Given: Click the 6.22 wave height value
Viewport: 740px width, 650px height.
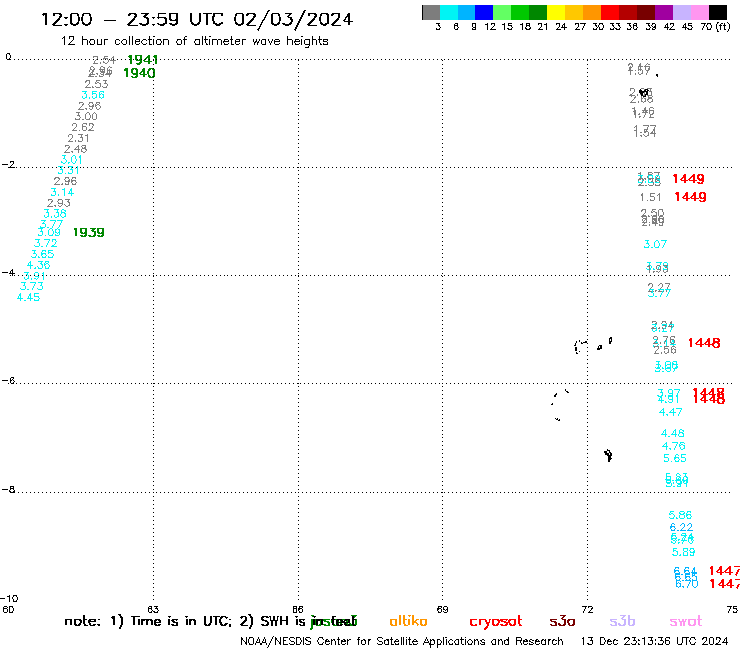Looking at the screenshot, I should [x=681, y=528].
